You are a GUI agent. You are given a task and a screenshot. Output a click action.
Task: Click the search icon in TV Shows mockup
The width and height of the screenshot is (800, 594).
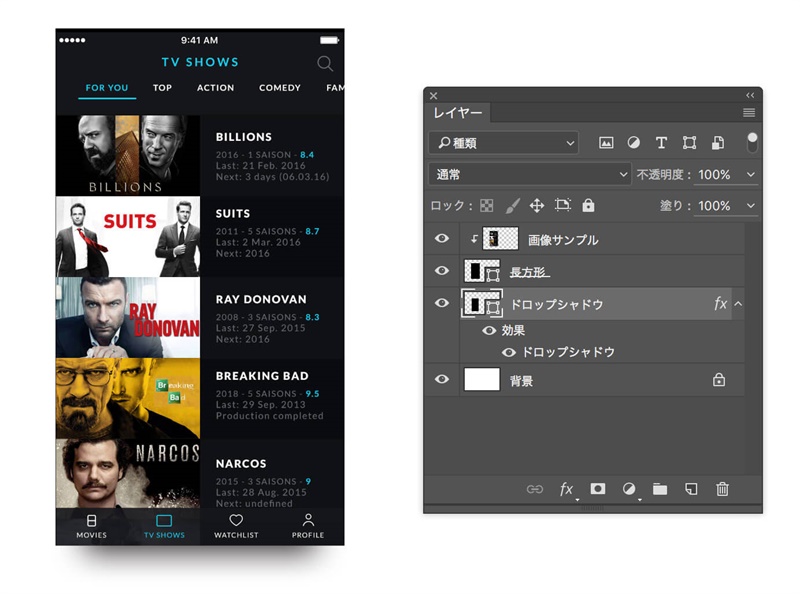[325, 63]
